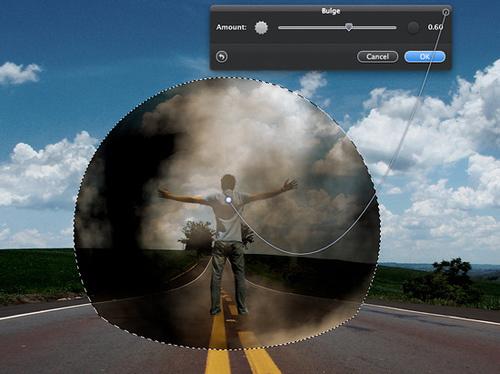The image size is (500, 374).
Task: Click the Amount slider thumb
Action: tap(349, 27)
